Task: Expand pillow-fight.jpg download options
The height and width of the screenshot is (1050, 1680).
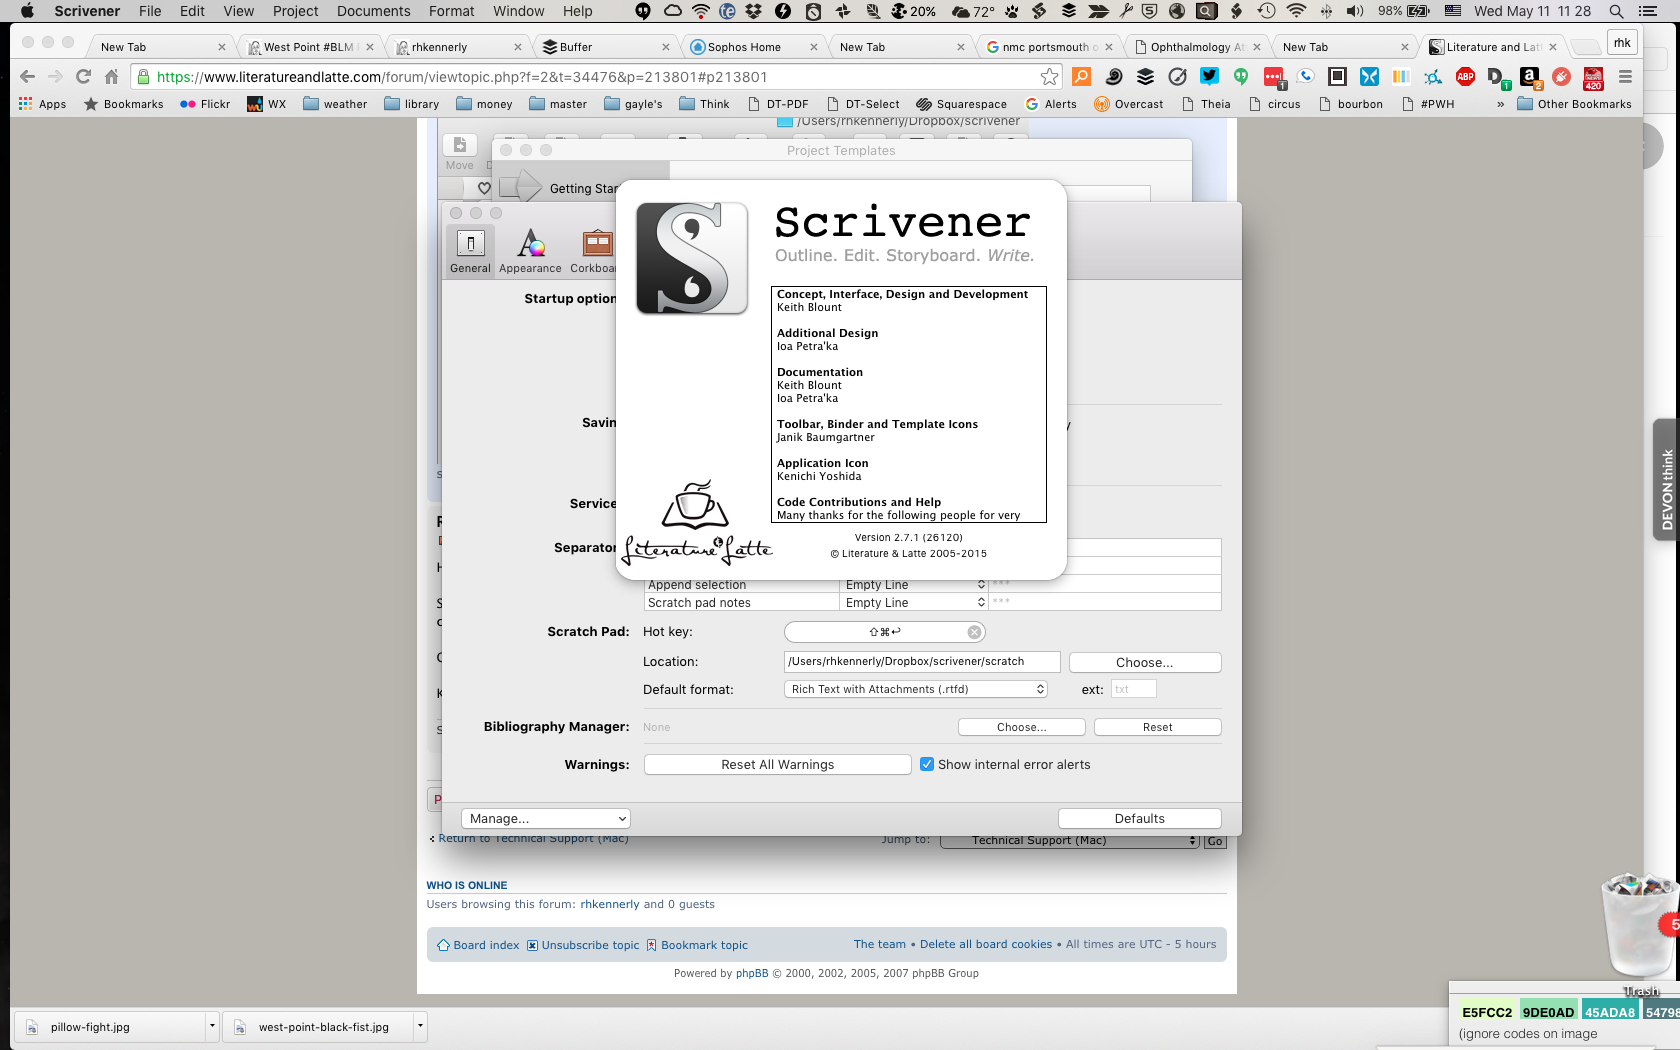Action: pos(212,1026)
